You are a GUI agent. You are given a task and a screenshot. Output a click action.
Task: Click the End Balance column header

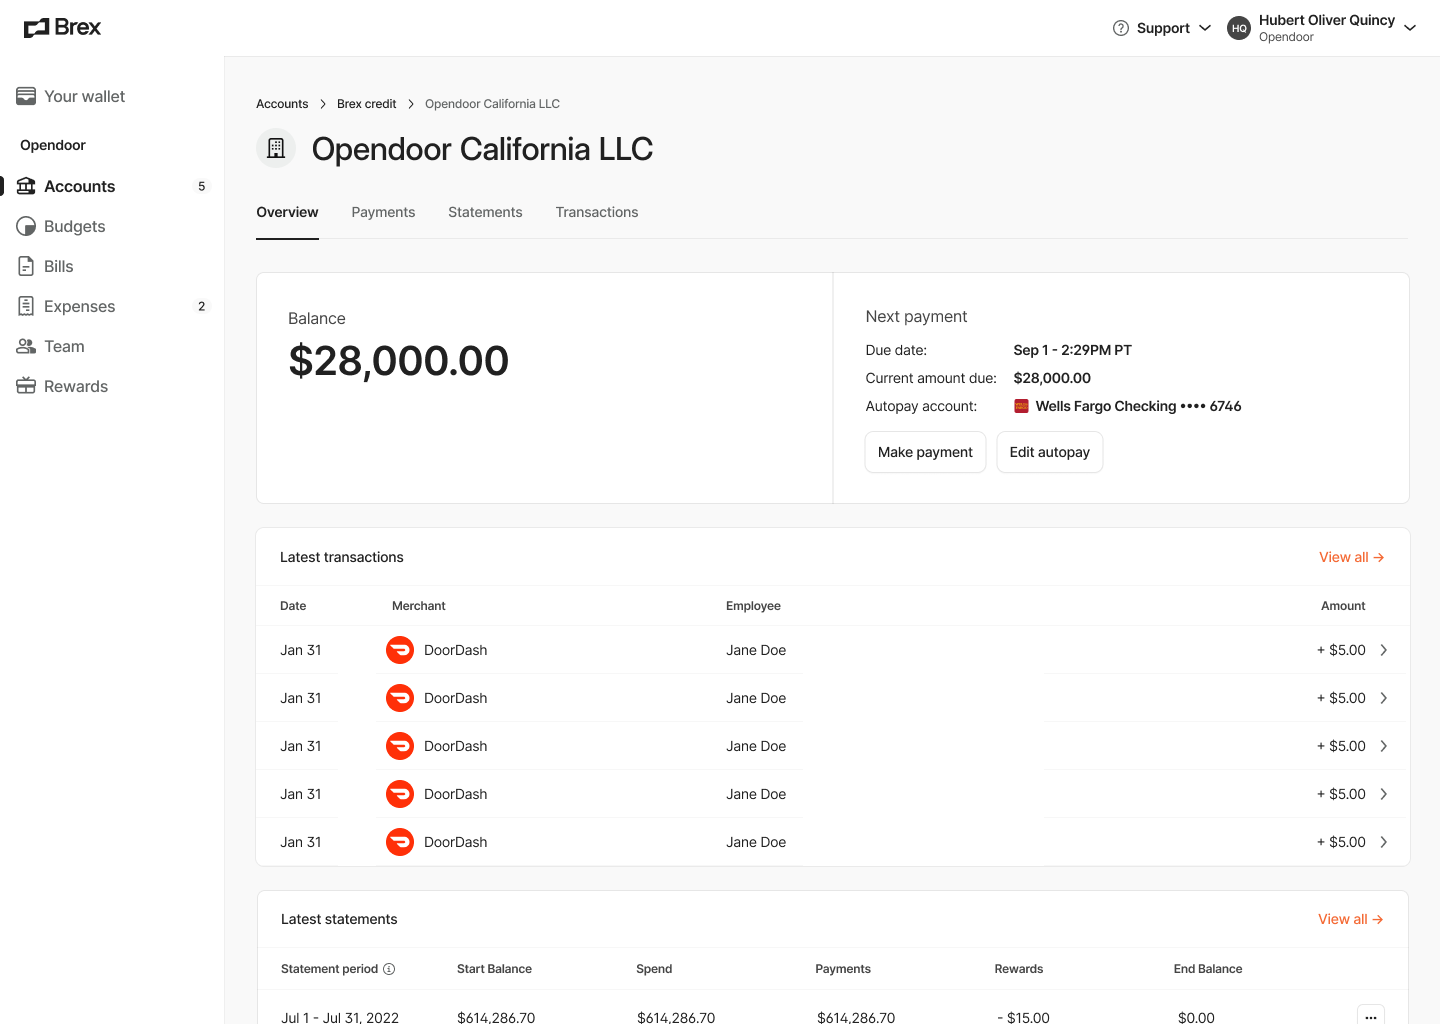click(x=1208, y=969)
